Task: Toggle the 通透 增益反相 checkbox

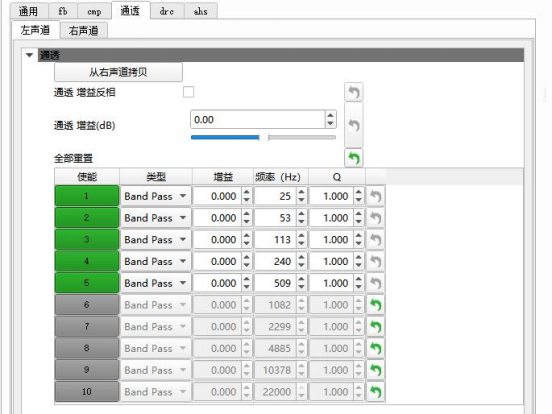Action: tap(188, 92)
